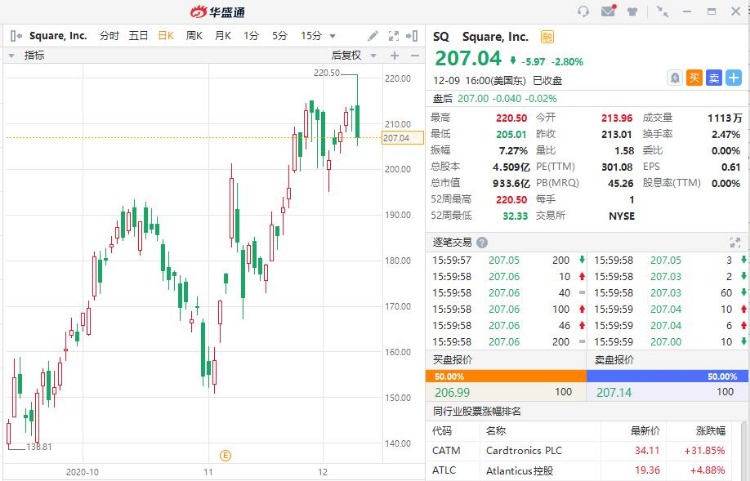Click the 卖盘报价 ask header
The width and height of the screenshot is (750, 481).
point(614,360)
